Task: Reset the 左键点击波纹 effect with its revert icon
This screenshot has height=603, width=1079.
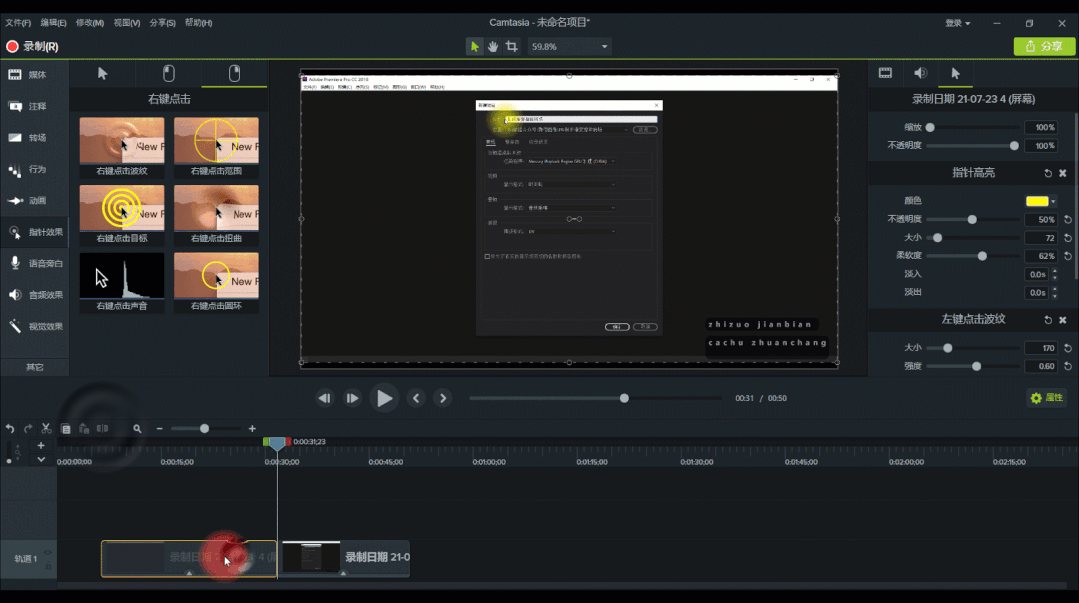Action: point(1047,320)
